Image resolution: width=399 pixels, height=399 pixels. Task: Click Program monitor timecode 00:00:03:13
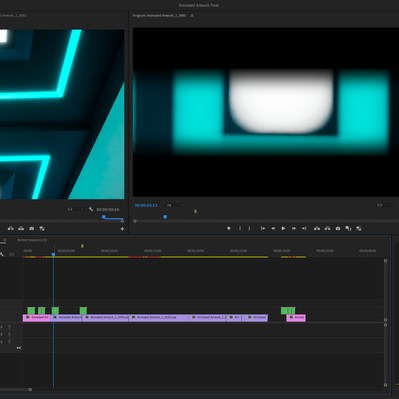pos(146,205)
